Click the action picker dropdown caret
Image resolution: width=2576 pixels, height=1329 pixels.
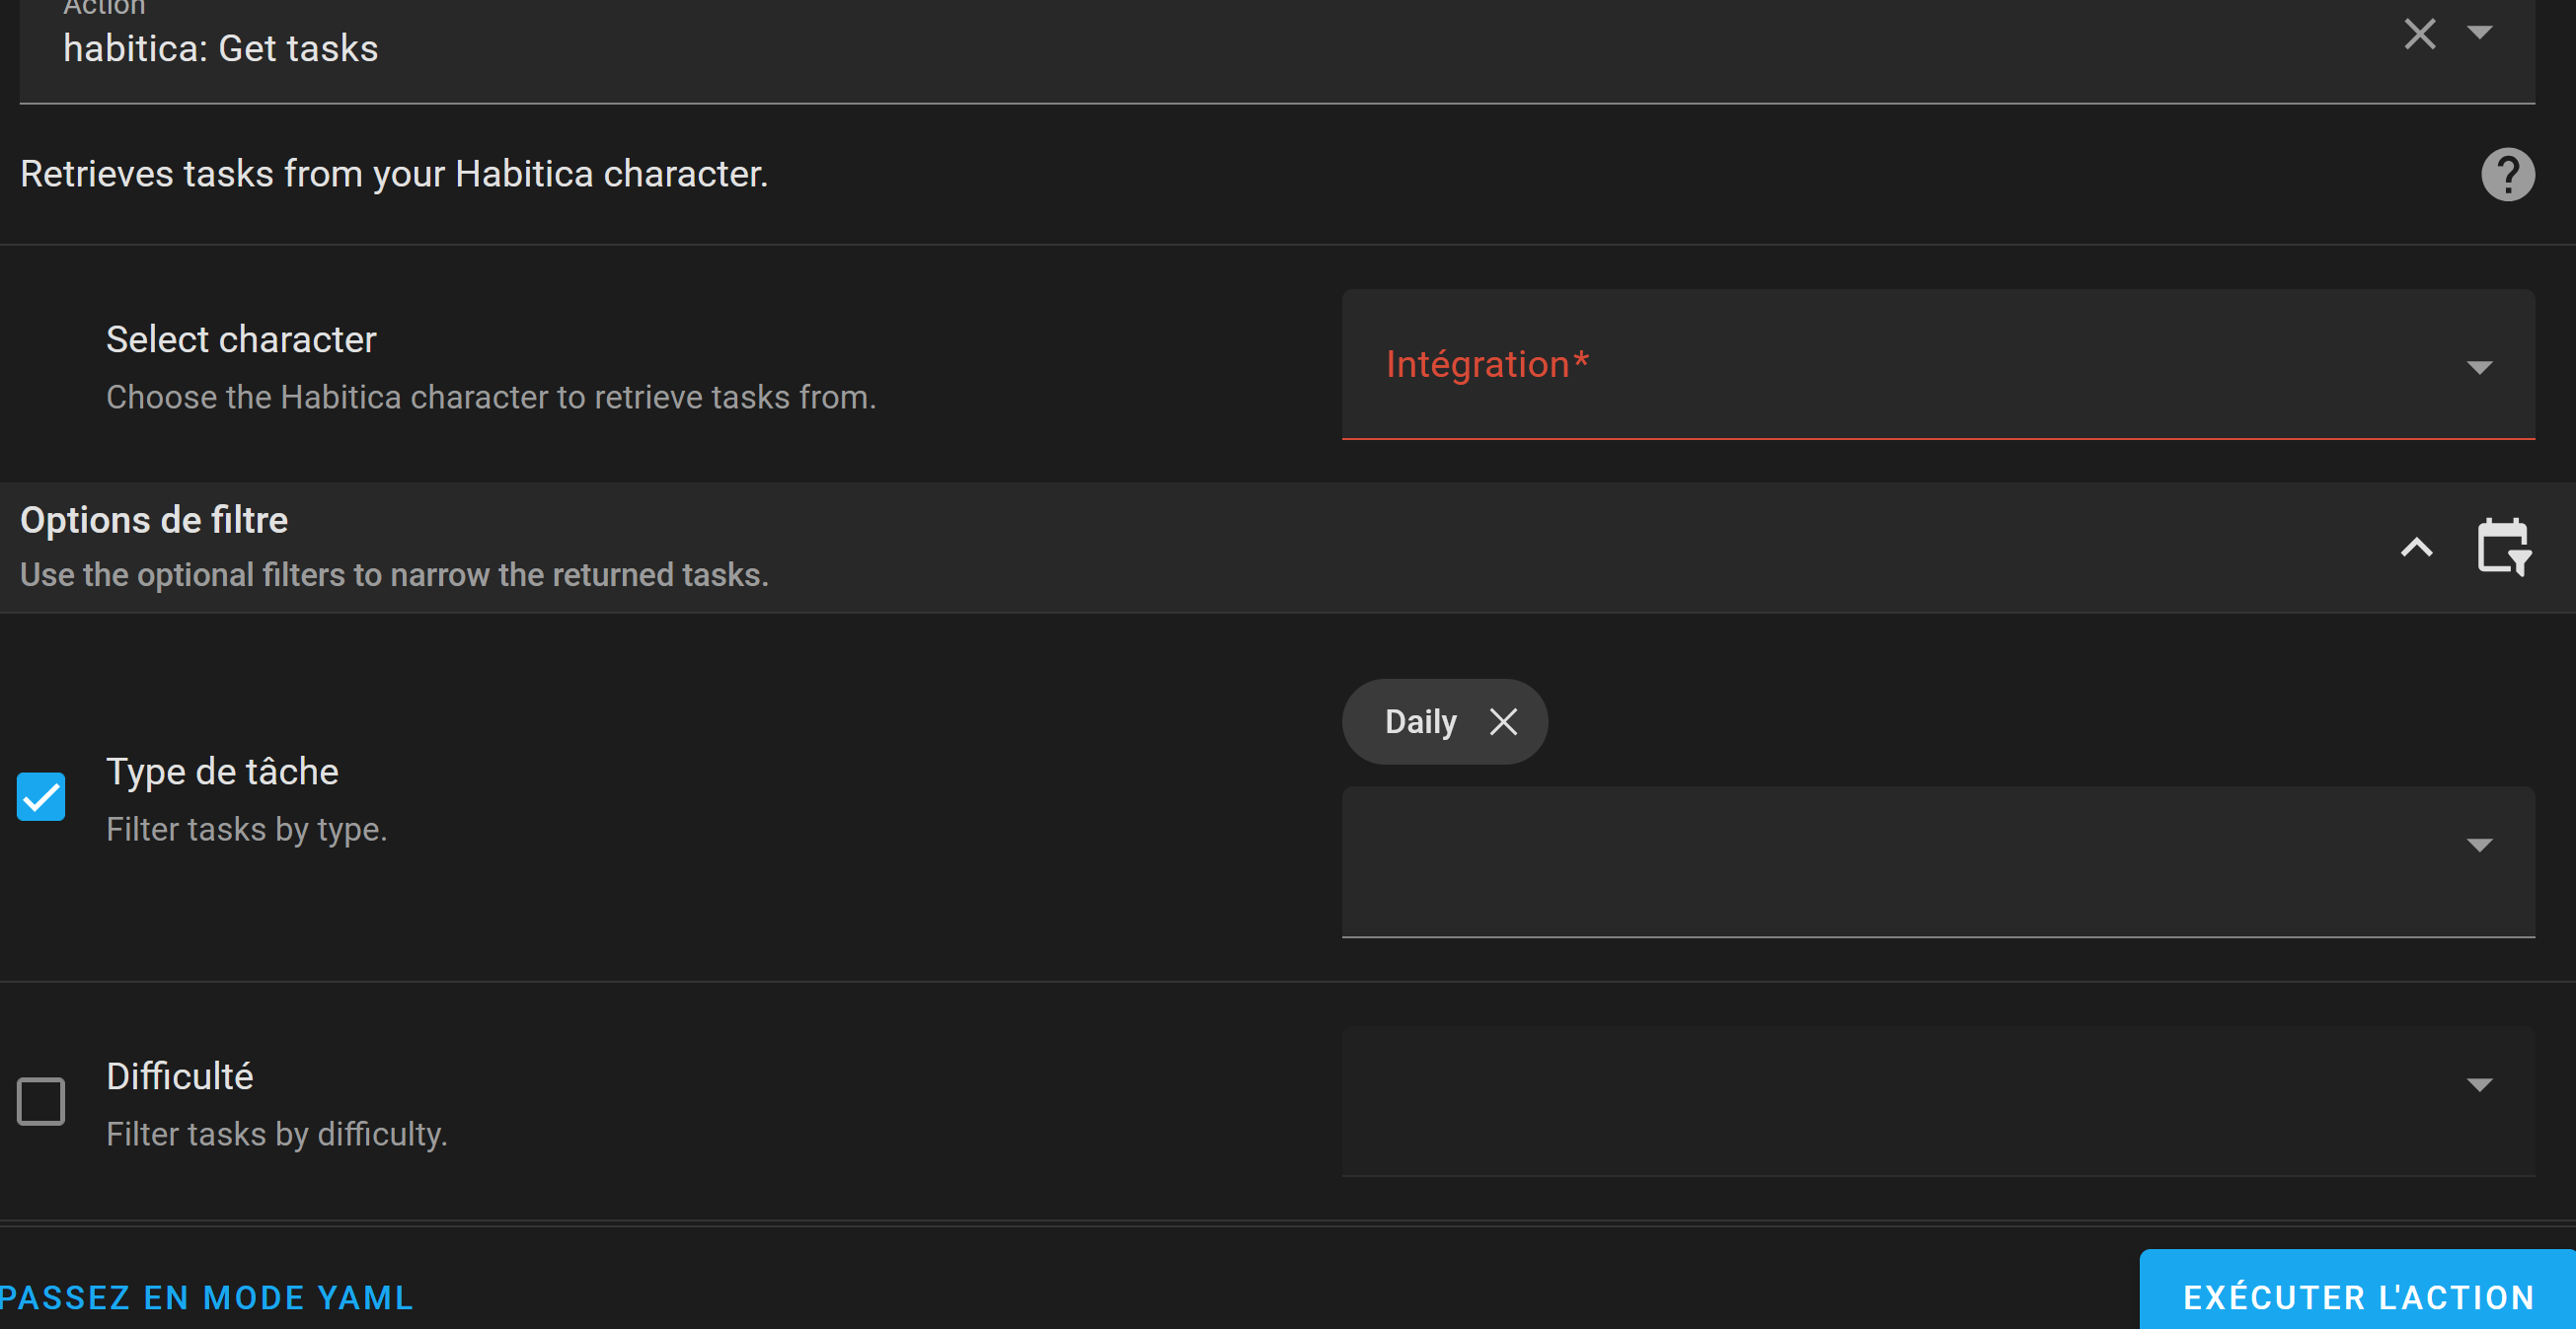[x=2479, y=34]
